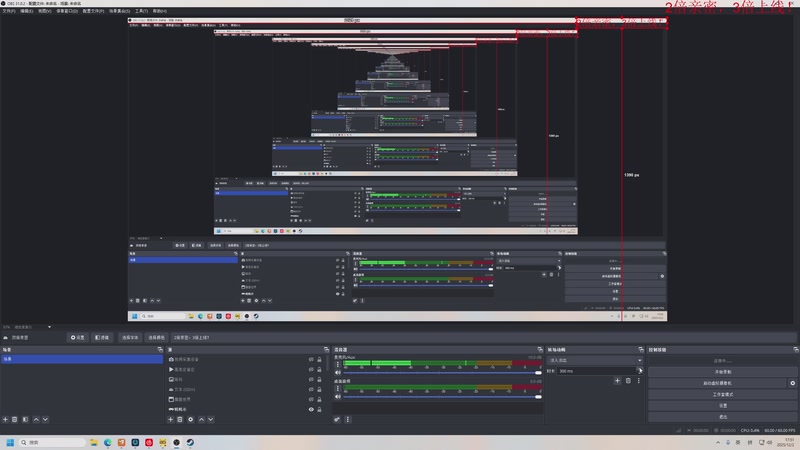Image resolution: width=800 pixels, height=450 pixels.
Task: Open the Docks (D) menu
Action: [67, 11]
